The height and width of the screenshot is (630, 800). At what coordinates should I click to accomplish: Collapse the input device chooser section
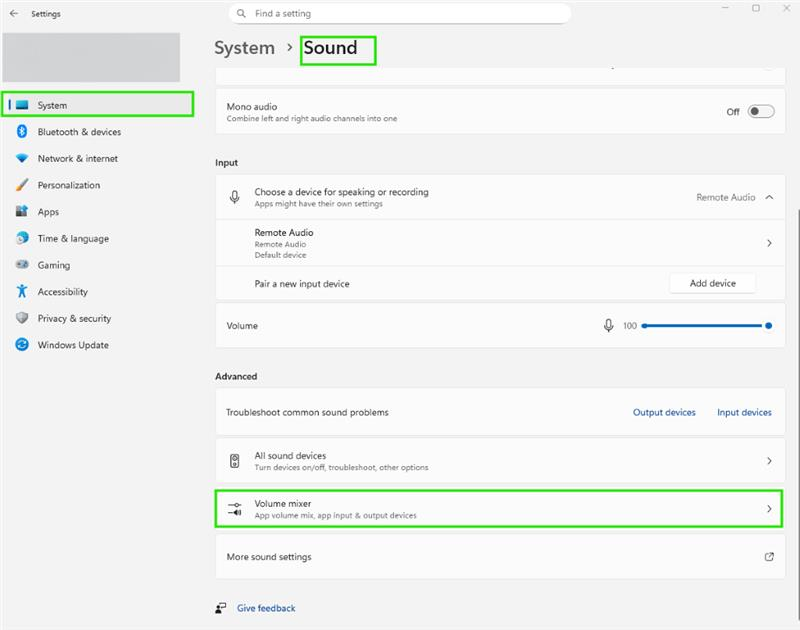[769, 198]
